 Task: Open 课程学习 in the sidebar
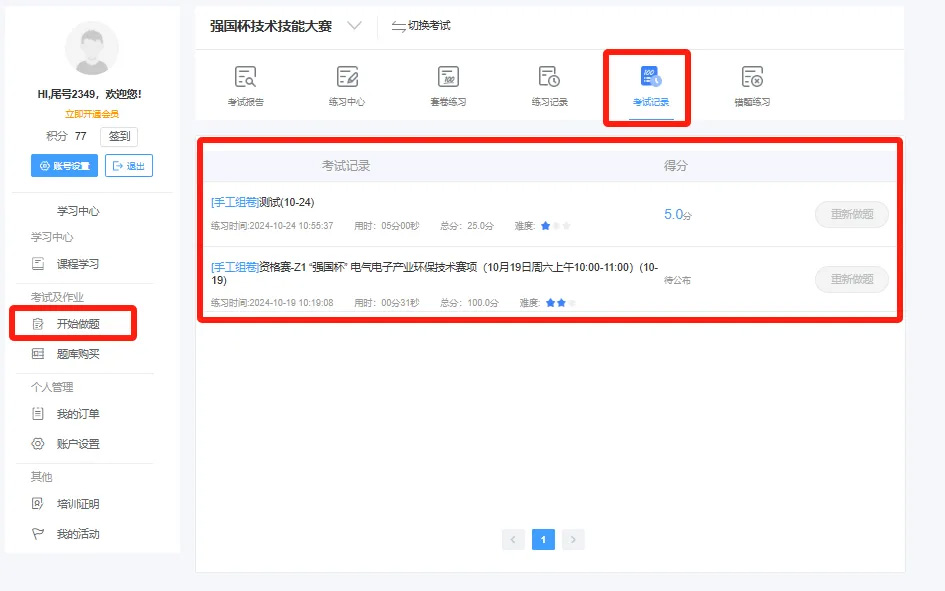(77, 264)
